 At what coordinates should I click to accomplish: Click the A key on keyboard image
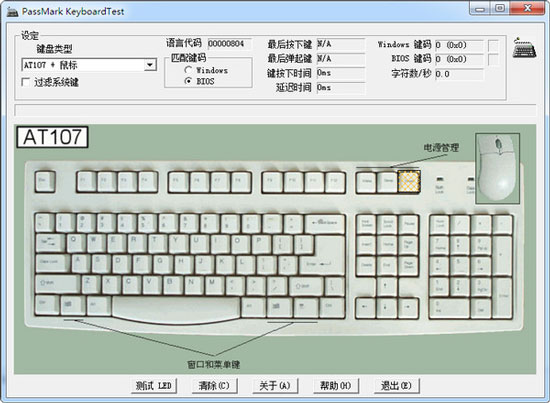point(81,263)
